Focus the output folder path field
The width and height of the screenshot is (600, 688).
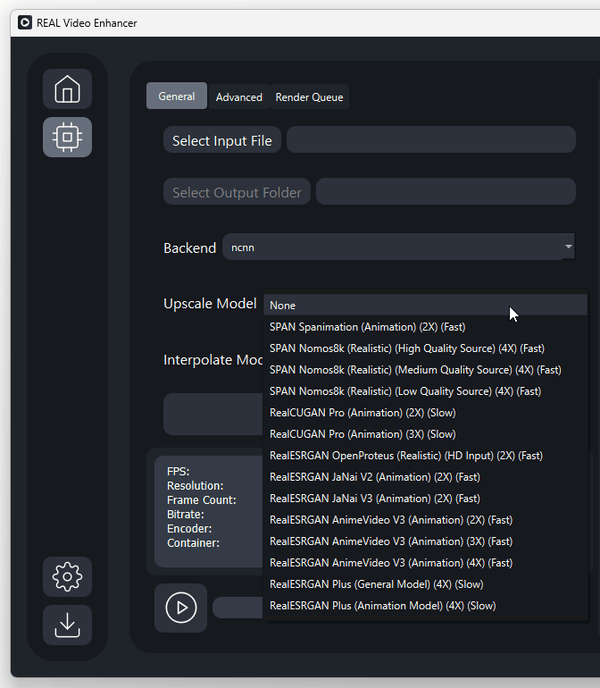446,191
